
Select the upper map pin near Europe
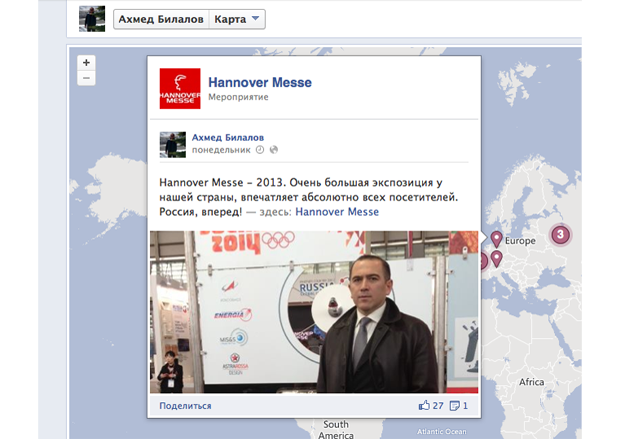click(x=496, y=239)
